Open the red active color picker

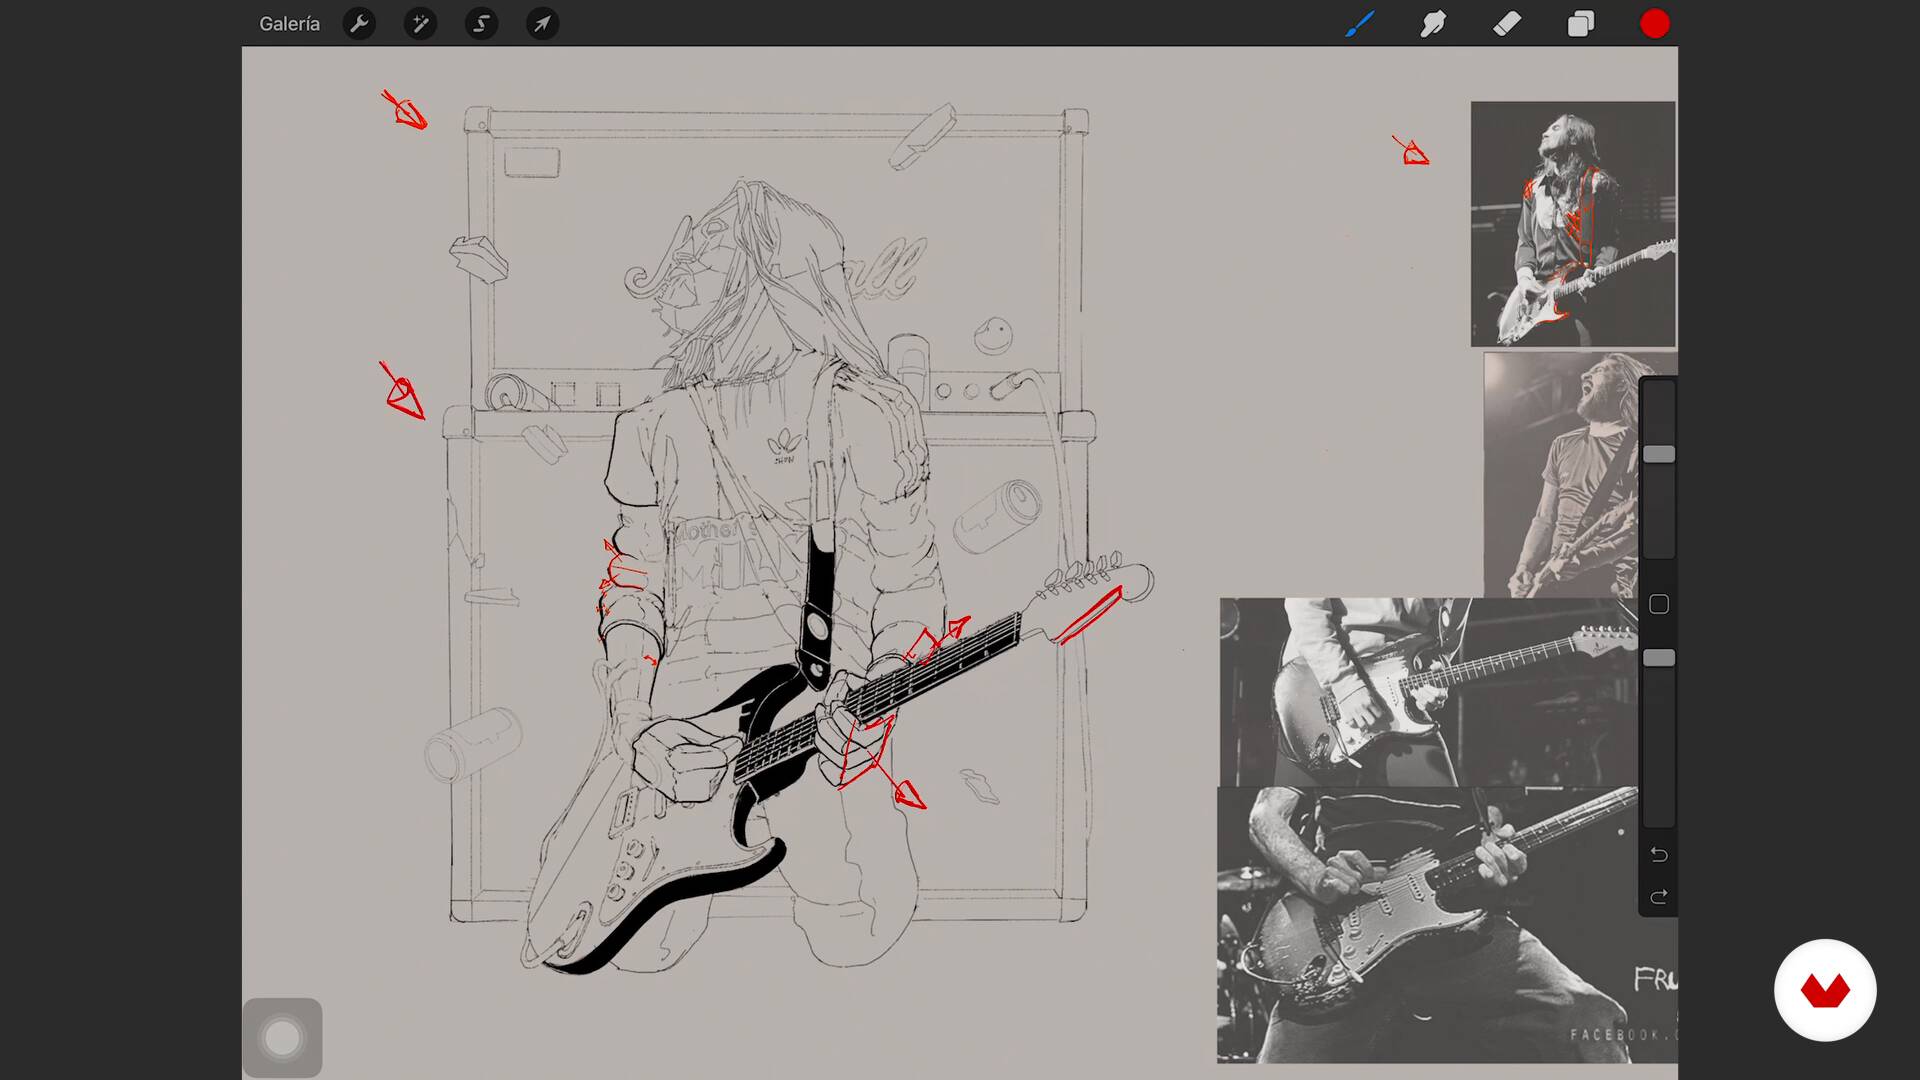[x=1654, y=23]
